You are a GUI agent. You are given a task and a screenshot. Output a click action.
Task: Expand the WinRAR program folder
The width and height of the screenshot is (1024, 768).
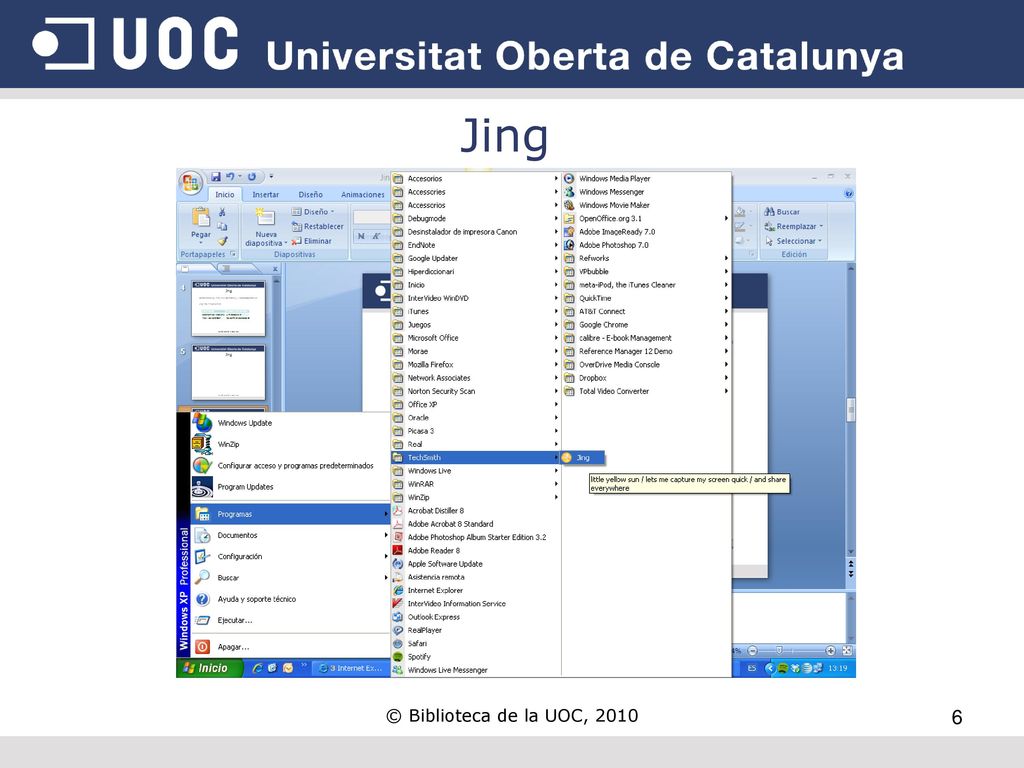click(475, 484)
